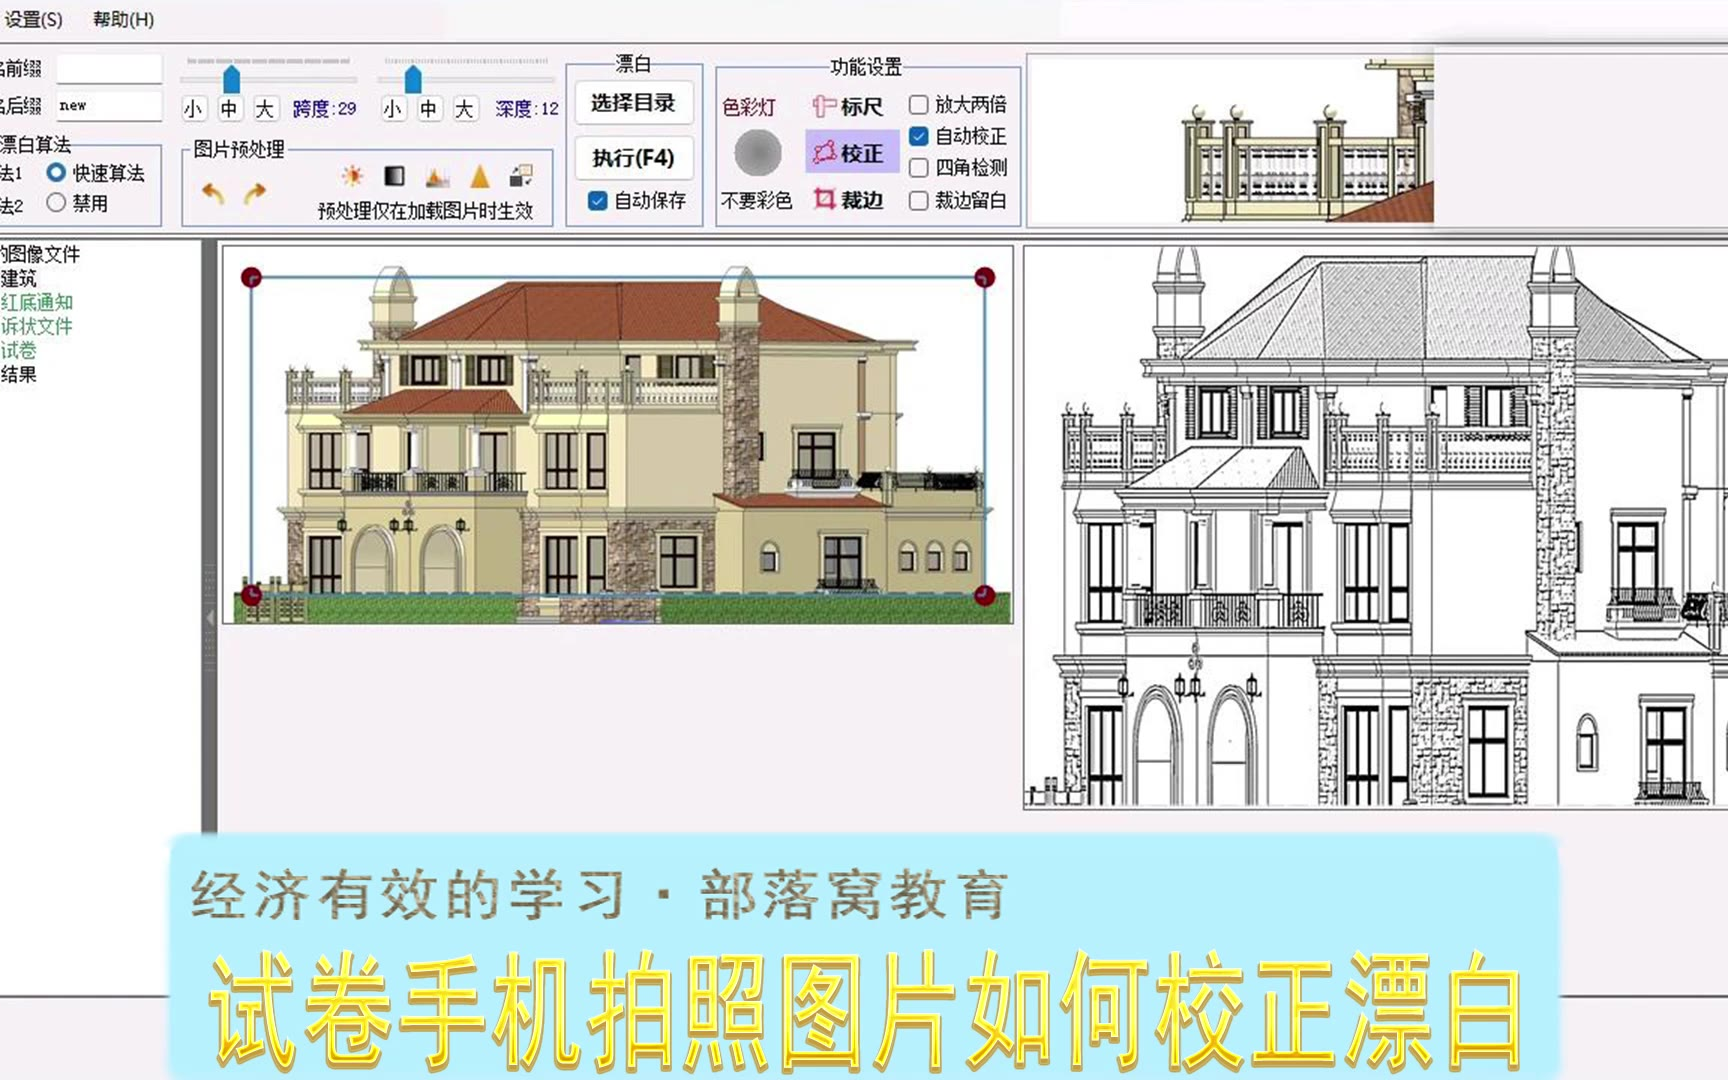Image resolution: width=1728 pixels, height=1080 pixels.
Task: Set 深度 to 小
Action: coord(393,109)
